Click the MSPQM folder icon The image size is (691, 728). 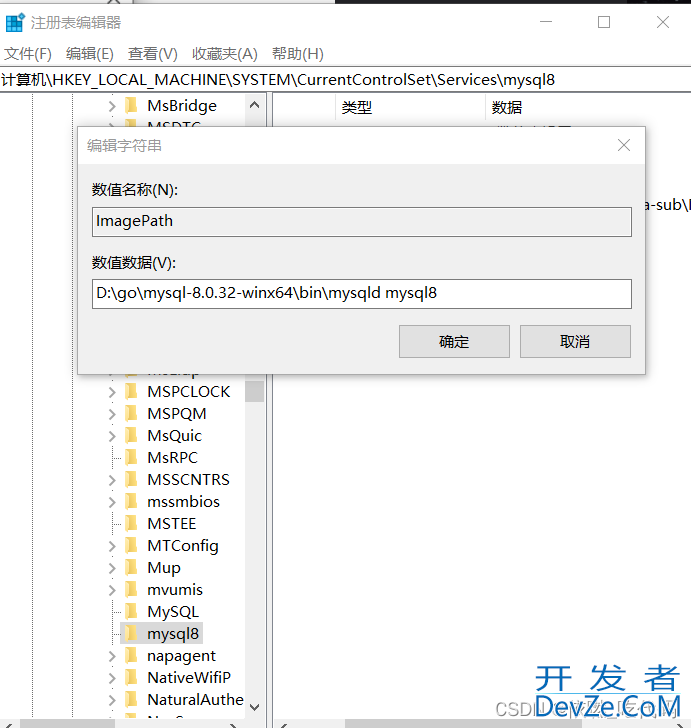click(131, 413)
